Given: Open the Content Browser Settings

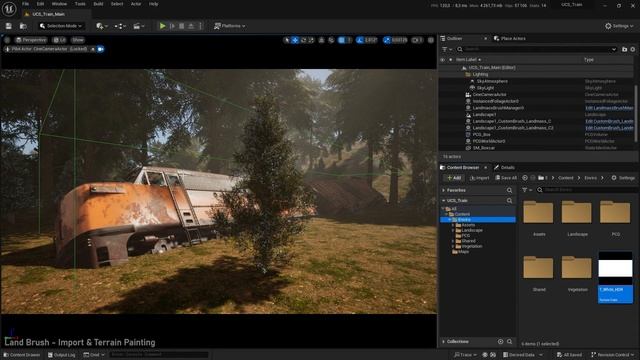Looking at the screenshot, I should (x=623, y=178).
